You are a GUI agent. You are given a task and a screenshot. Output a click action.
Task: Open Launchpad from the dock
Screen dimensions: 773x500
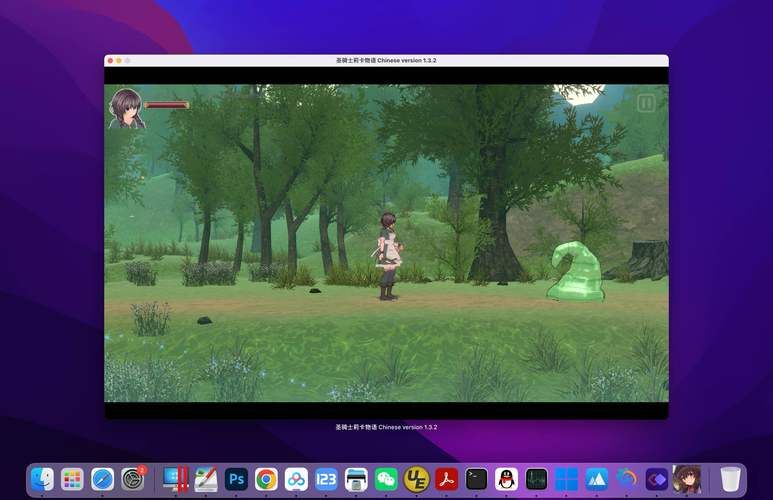point(72,479)
